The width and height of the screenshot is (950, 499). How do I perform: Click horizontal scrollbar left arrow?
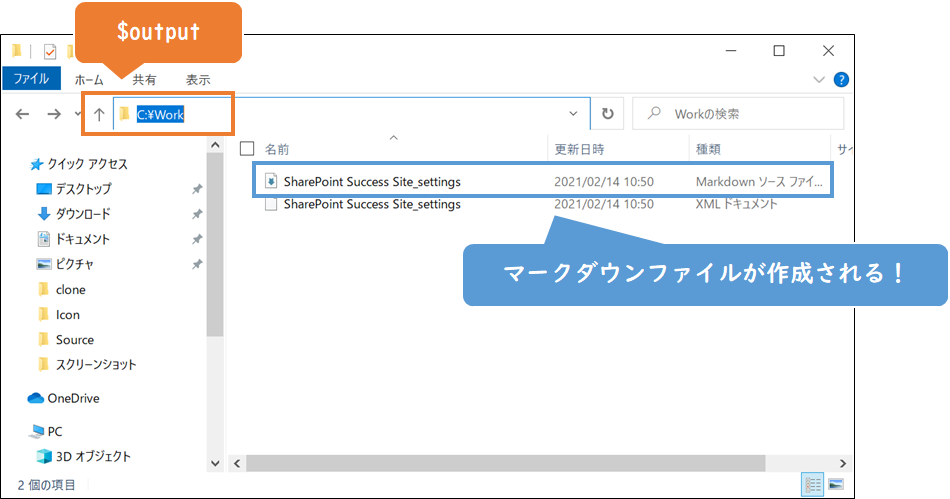[237, 463]
